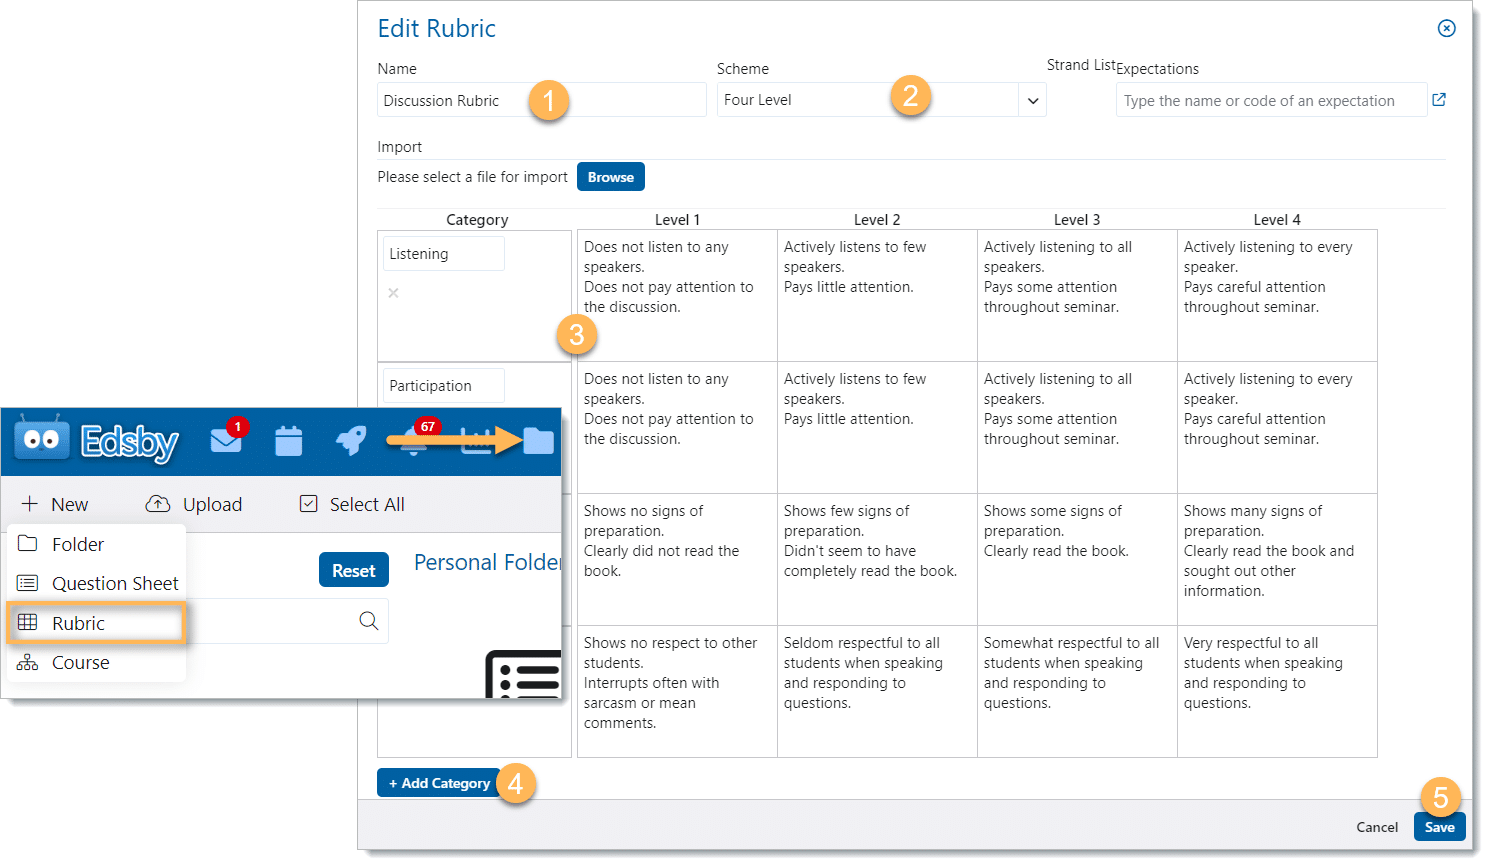Close the Edit Rubric dialog
This screenshot has height=865, width=1488.
pos(1446,28)
